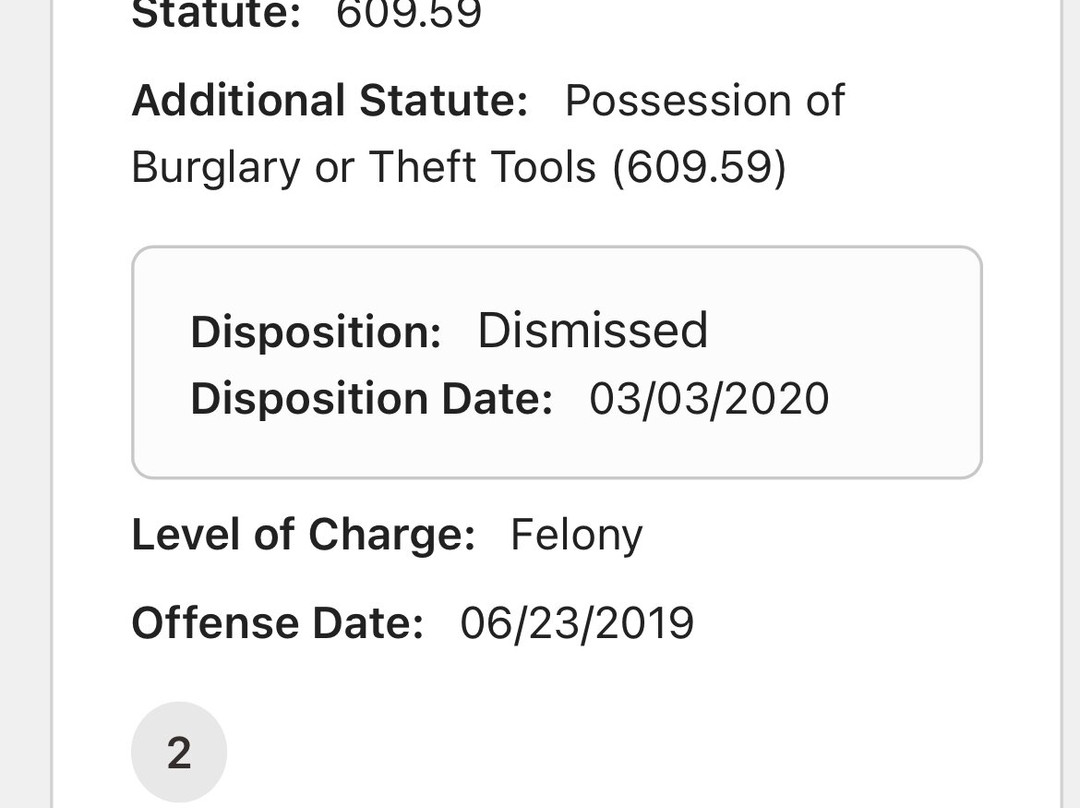Select the 03/03/2020 disposition date value
Screen dimensions: 1080x808
[x=709, y=399]
